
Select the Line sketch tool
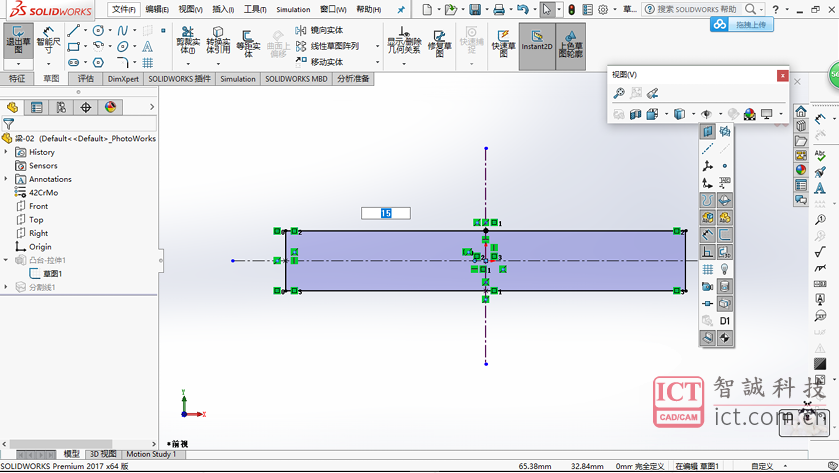pyautogui.click(x=73, y=30)
